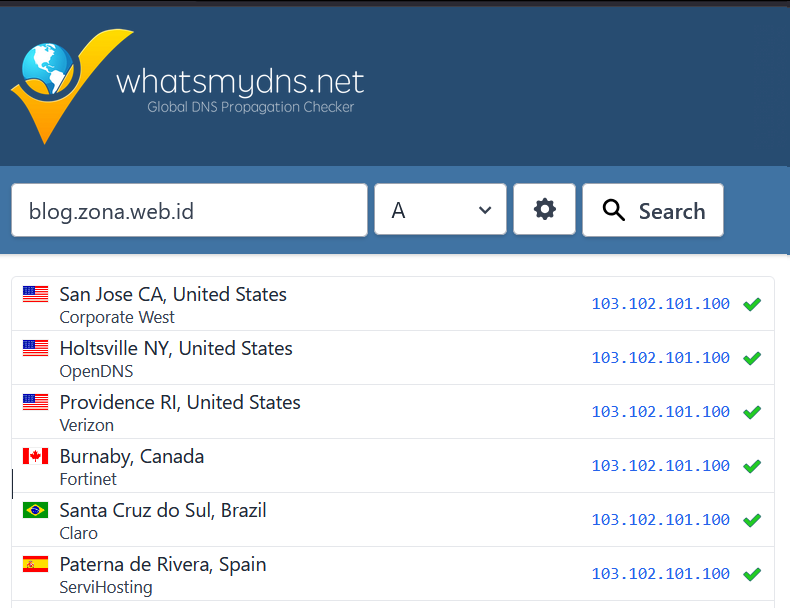Open the IP 103.102.101.100 for Paterna de Rivera
The height and width of the screenshot is (608, 790).
pyautogui.click(x=661, y=573)
